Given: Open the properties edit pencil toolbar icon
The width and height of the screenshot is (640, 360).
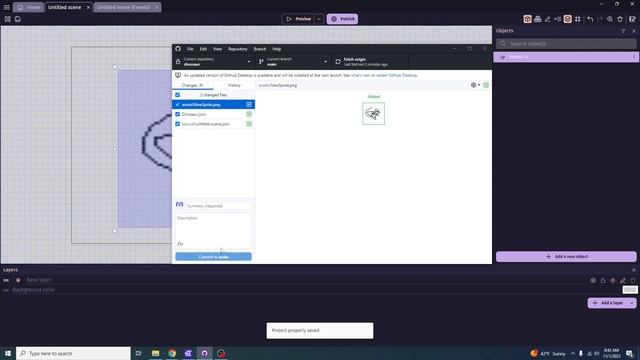Looking at the screenshot, I should [x=547, y=19].
